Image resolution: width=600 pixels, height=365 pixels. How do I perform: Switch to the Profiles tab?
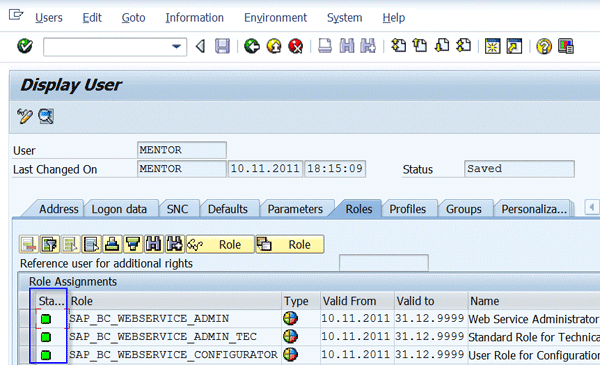[x=408, y=209]
